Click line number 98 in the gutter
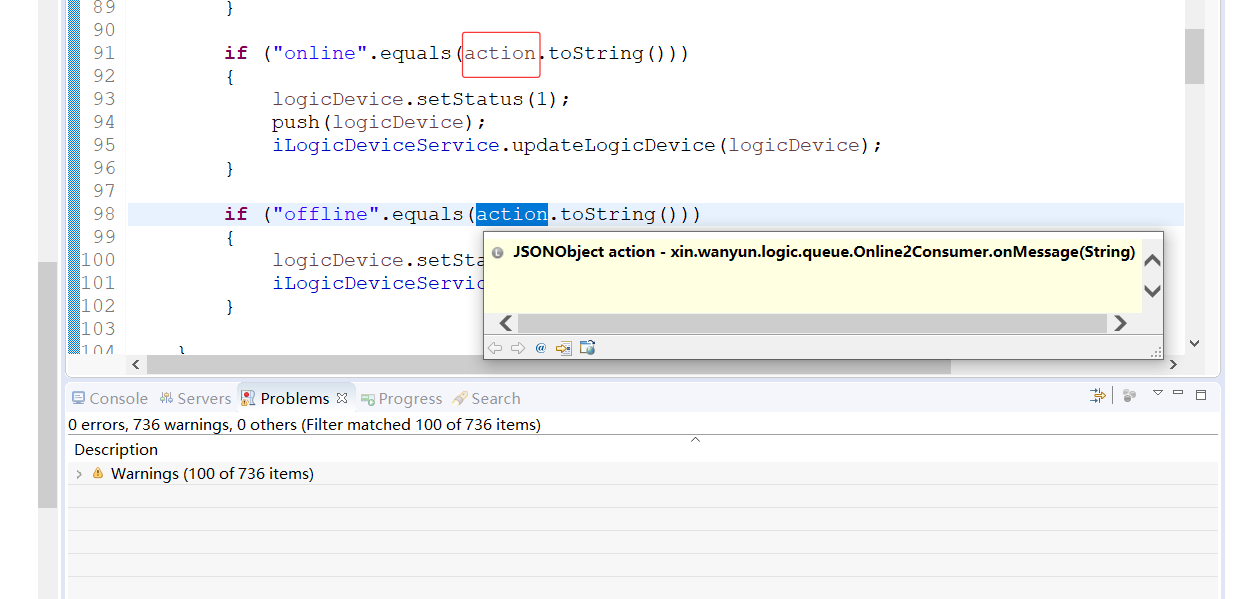Viewport: 1254px width, 599px height. [103, 214]
